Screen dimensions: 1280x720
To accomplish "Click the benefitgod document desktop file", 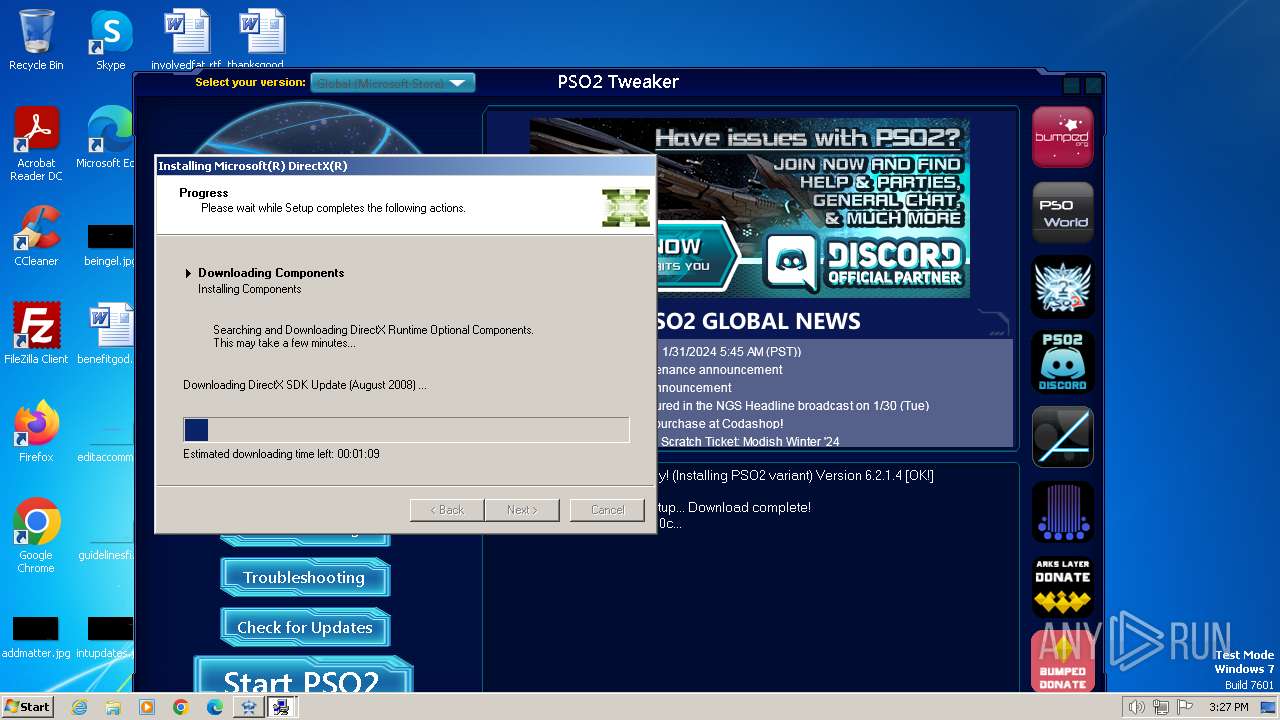I will [108, 333].
